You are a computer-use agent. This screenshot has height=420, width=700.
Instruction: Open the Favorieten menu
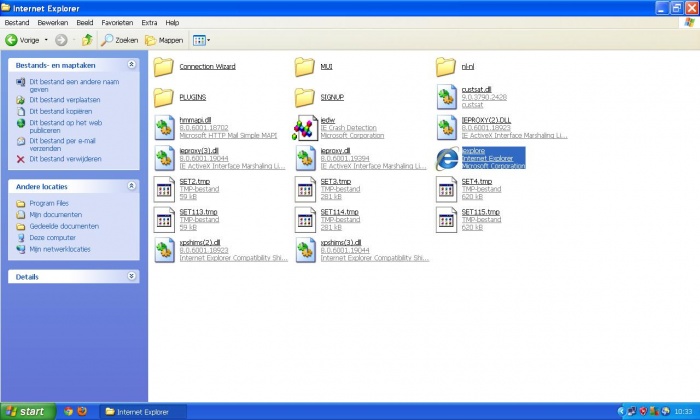click(117, 21)
